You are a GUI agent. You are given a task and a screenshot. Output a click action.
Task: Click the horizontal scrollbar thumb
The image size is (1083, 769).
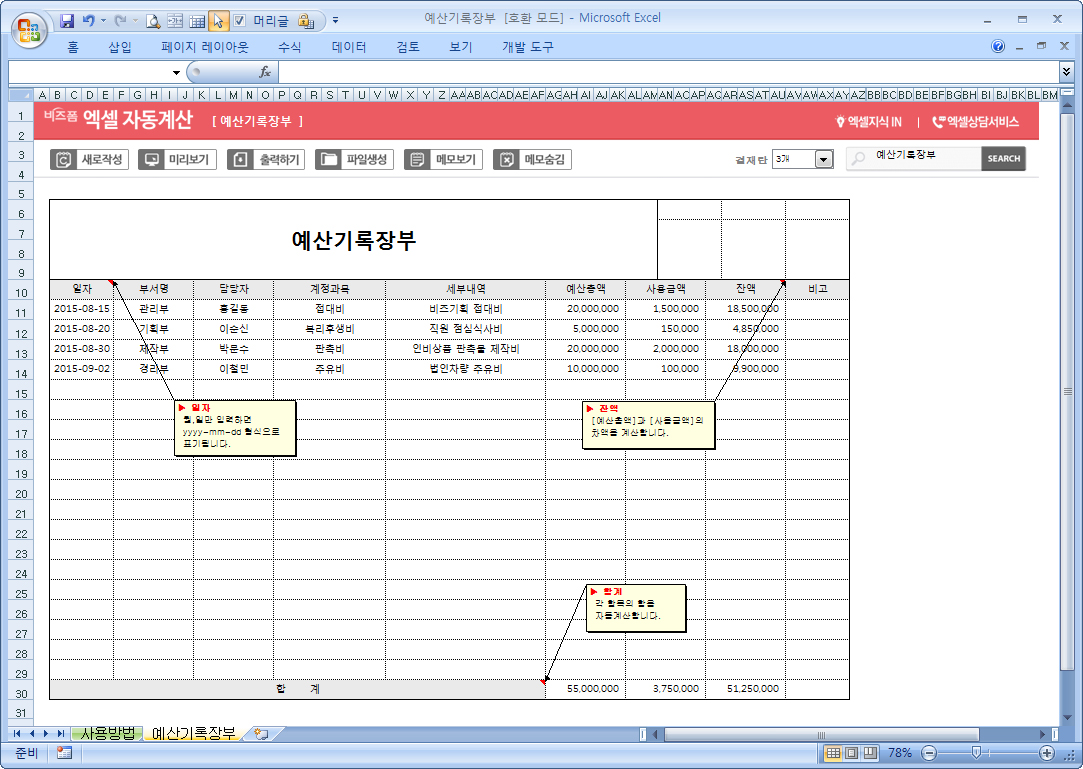(821, 734)
